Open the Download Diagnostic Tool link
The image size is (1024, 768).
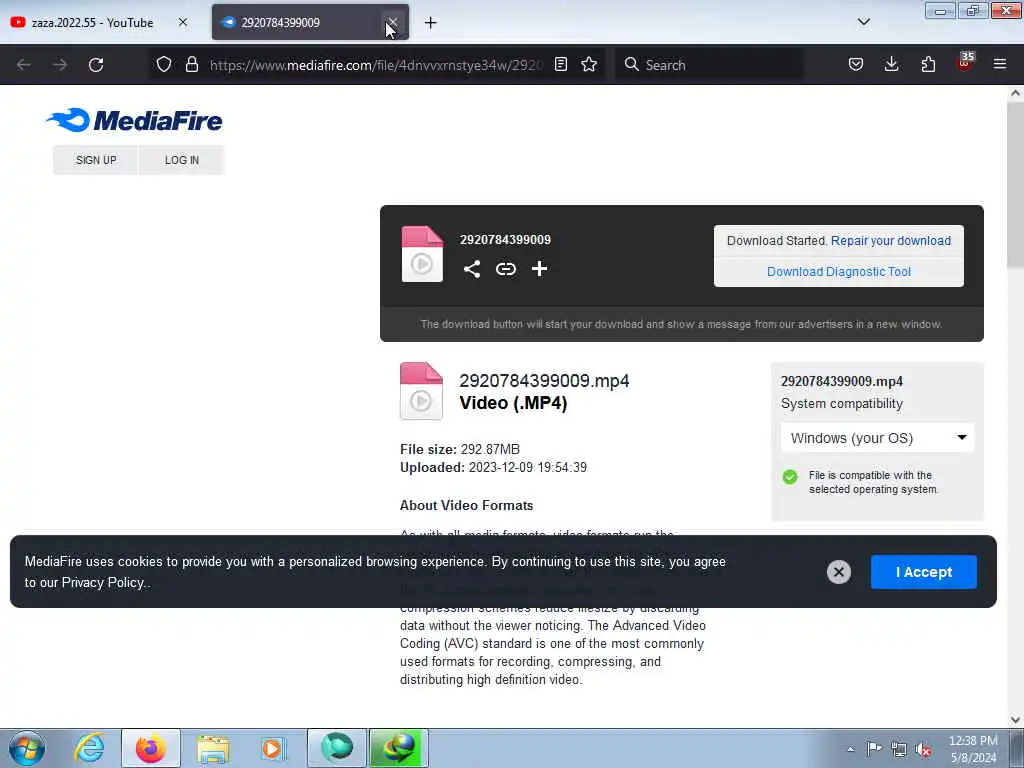pyautogui.click(x=839, y=272)
